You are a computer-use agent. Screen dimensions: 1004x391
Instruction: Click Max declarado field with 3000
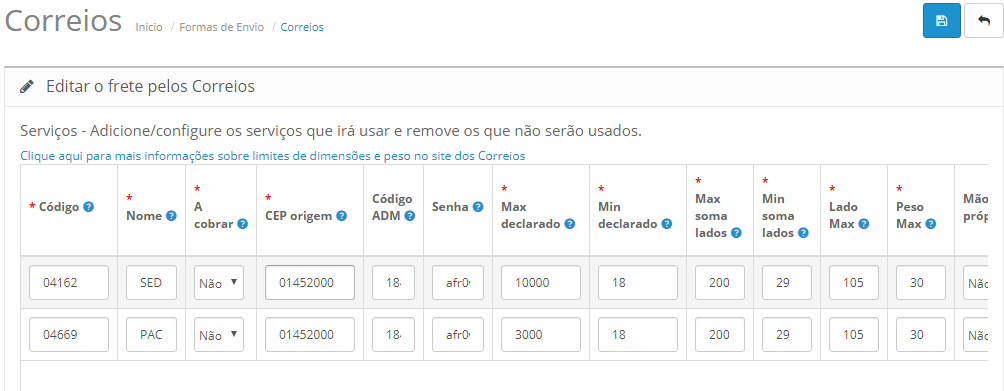pyautogui.click(x=541, y=335)
